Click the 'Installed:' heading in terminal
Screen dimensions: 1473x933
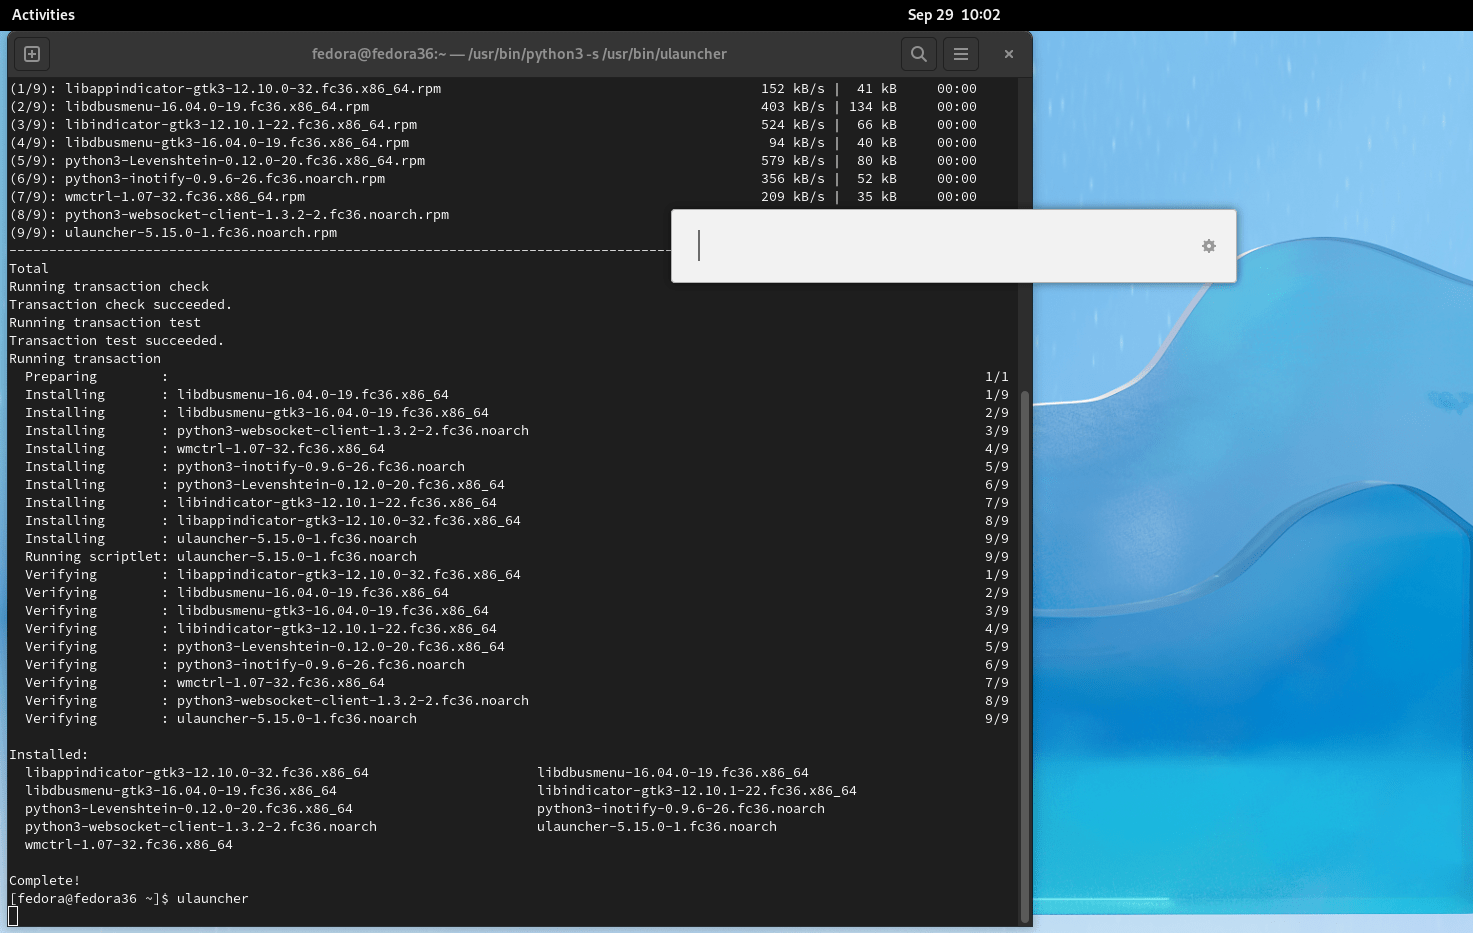pos(49,755)
